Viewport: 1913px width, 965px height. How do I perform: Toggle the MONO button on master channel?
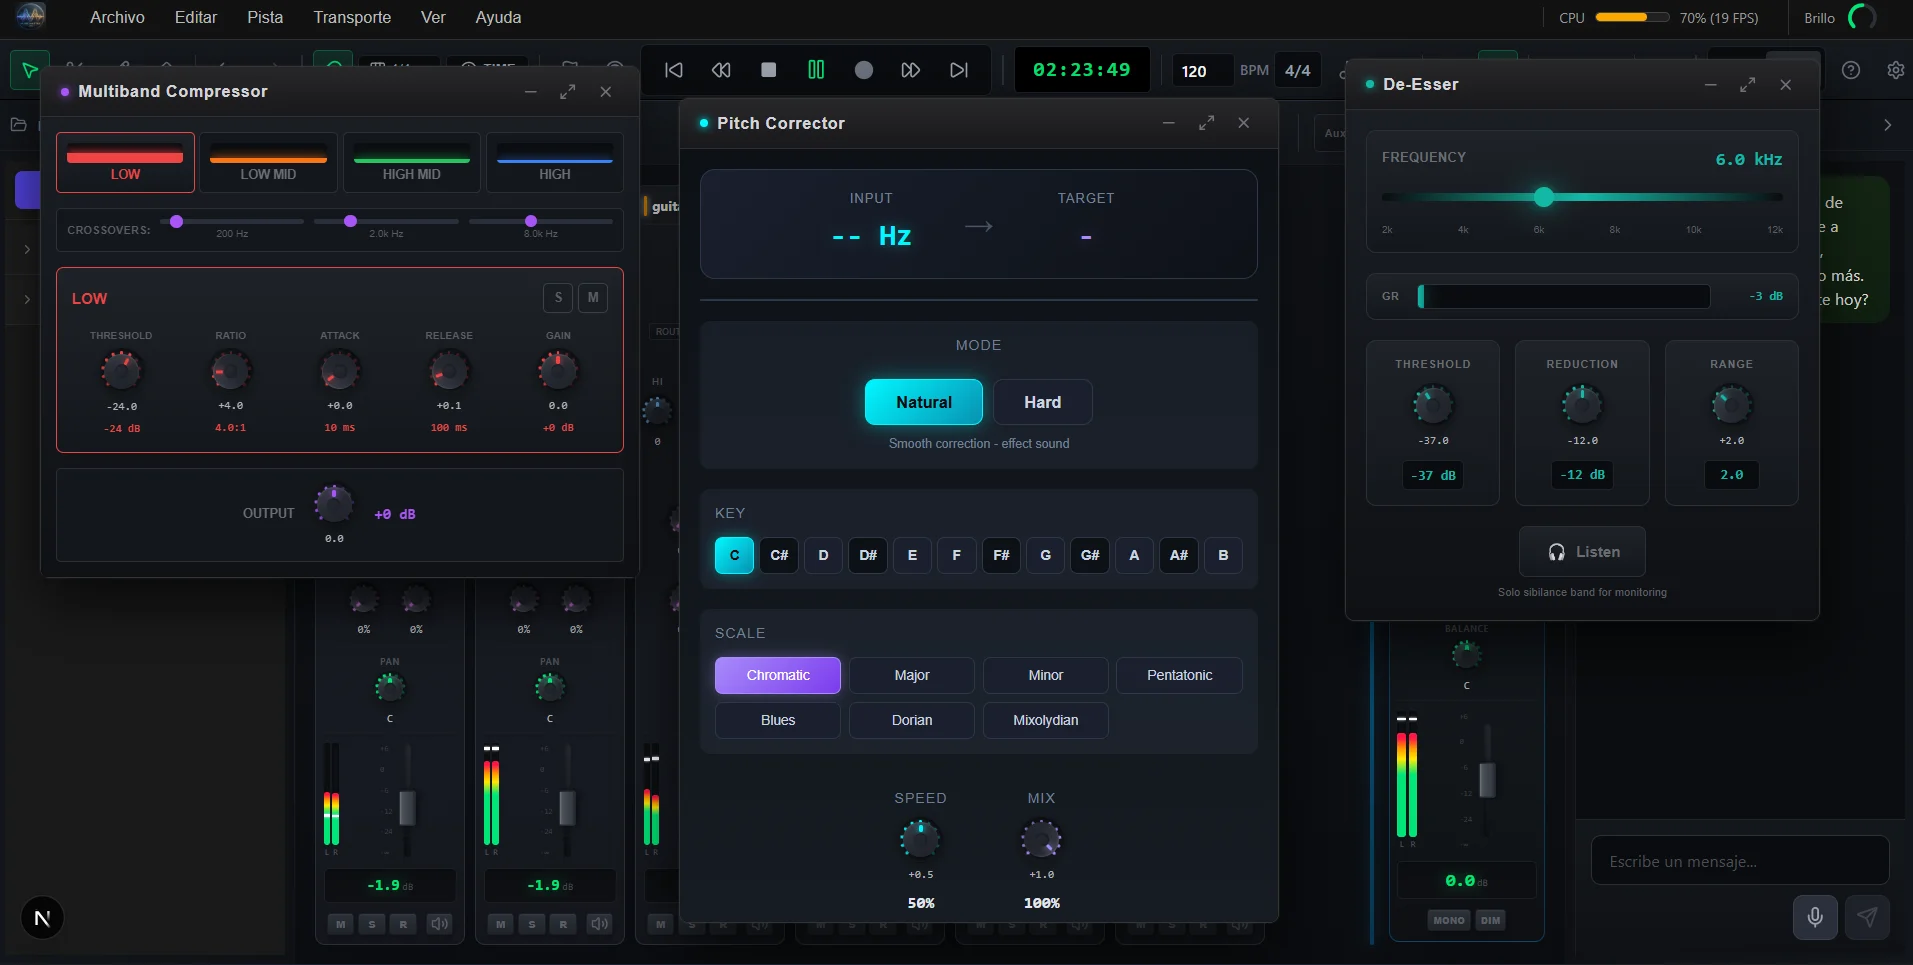pos(1448,920)
